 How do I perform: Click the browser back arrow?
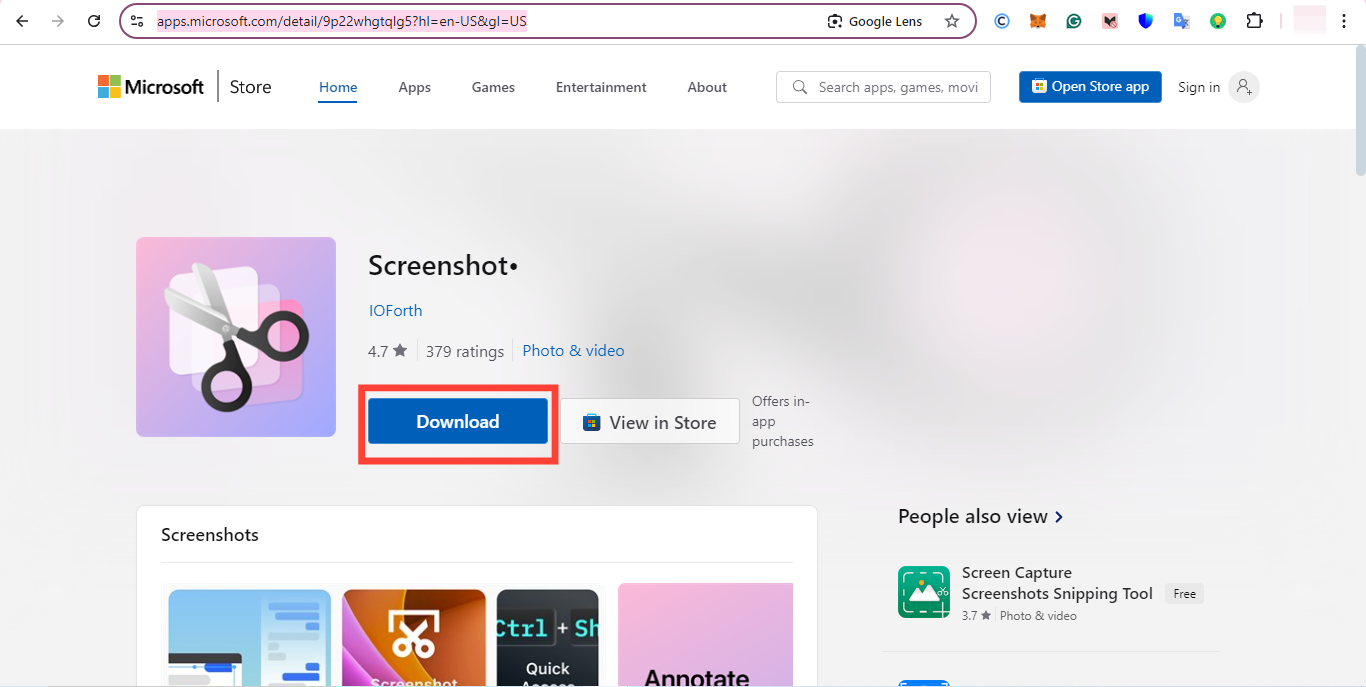point(22,21)
